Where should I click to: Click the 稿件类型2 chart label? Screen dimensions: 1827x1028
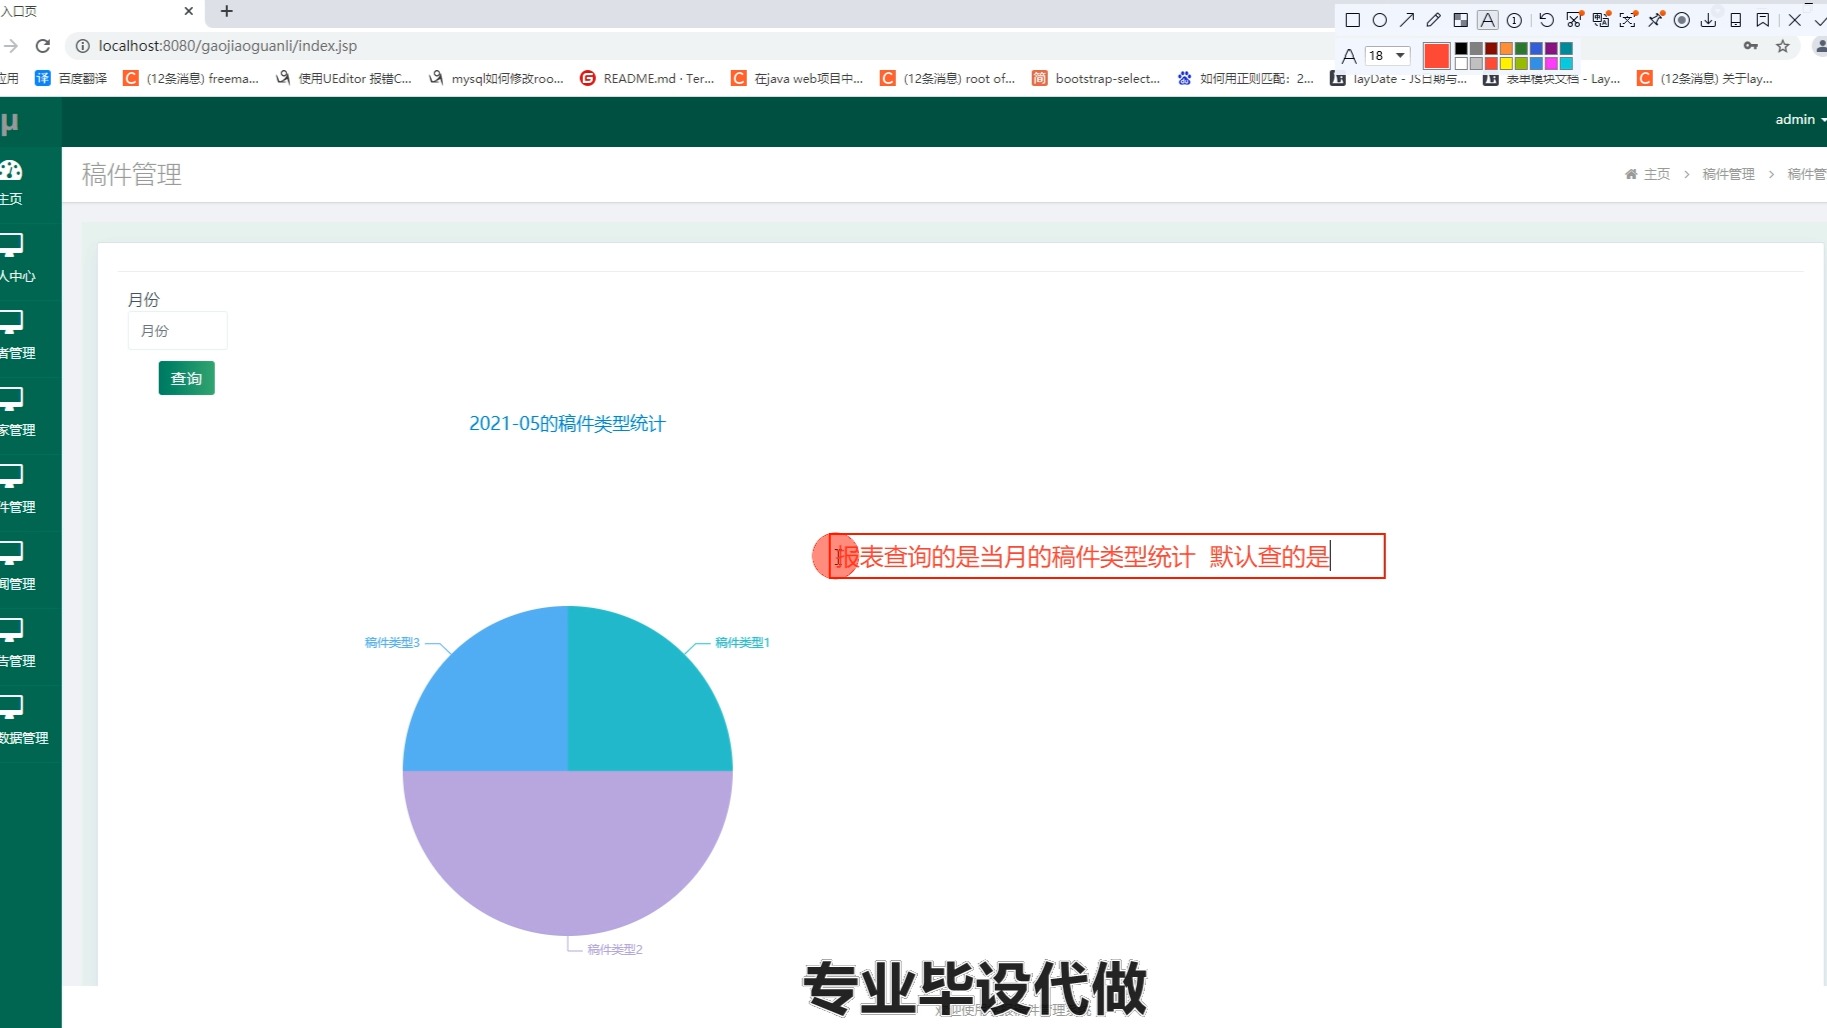point(615,950)
